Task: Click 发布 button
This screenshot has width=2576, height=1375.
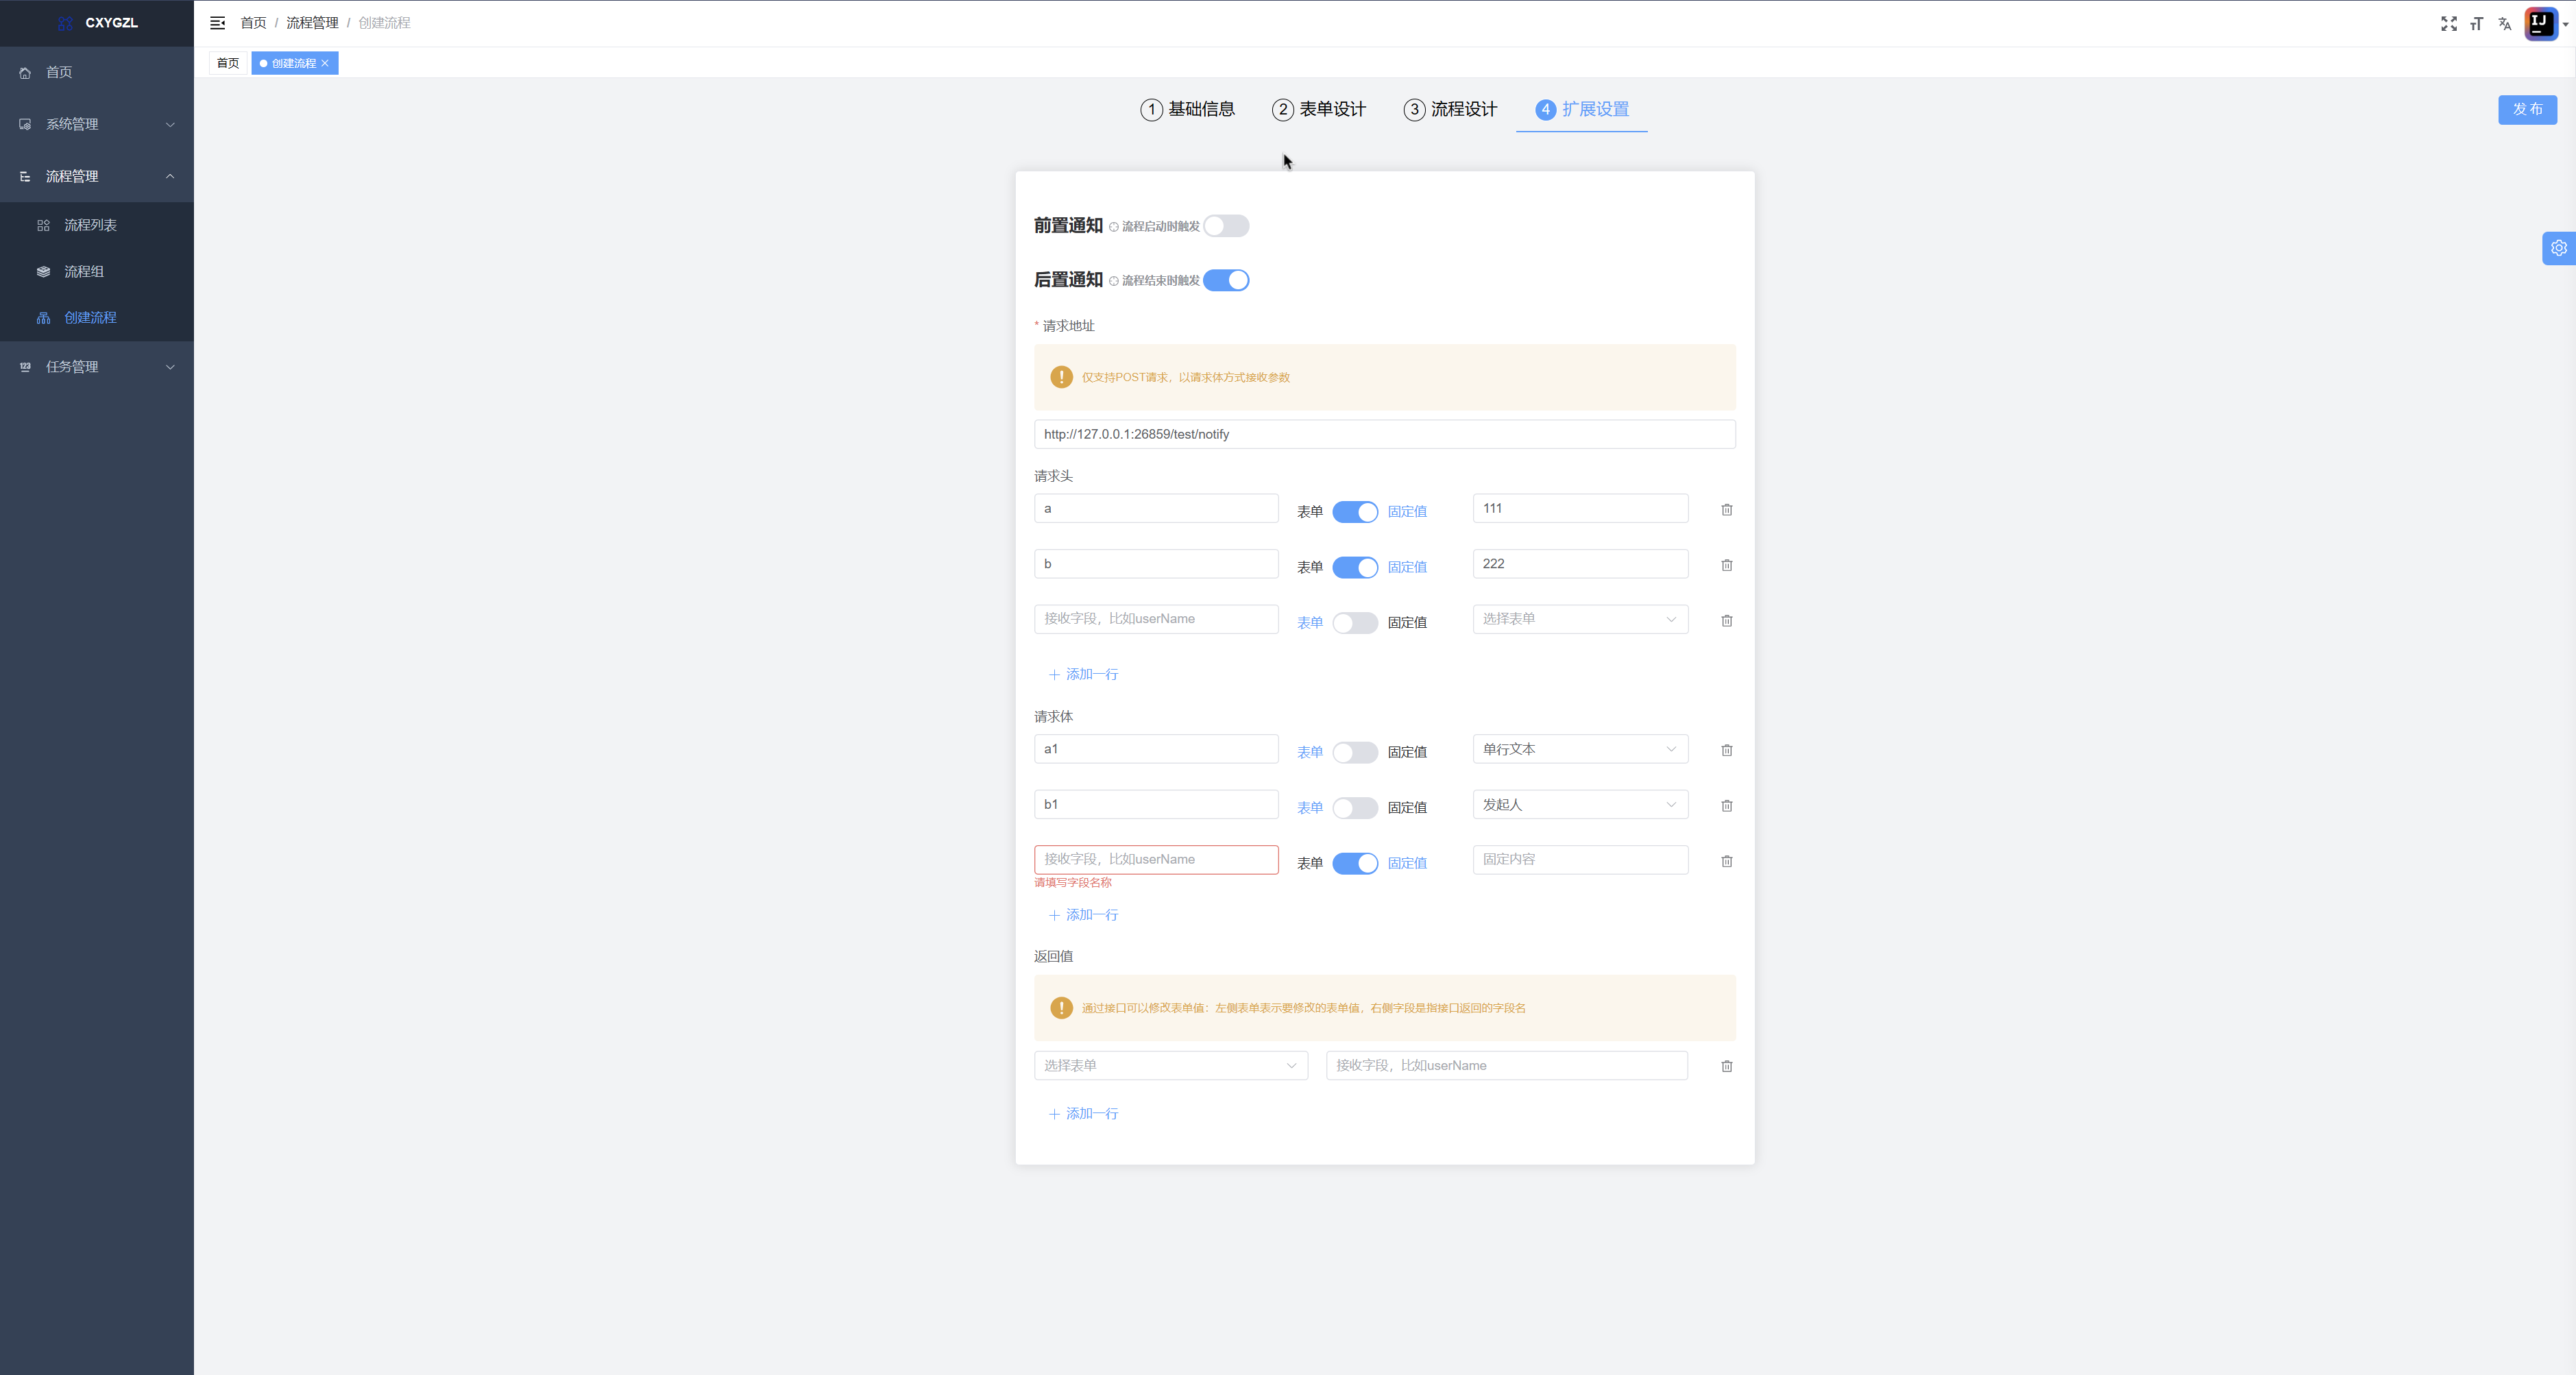Action: (2527, 109)
